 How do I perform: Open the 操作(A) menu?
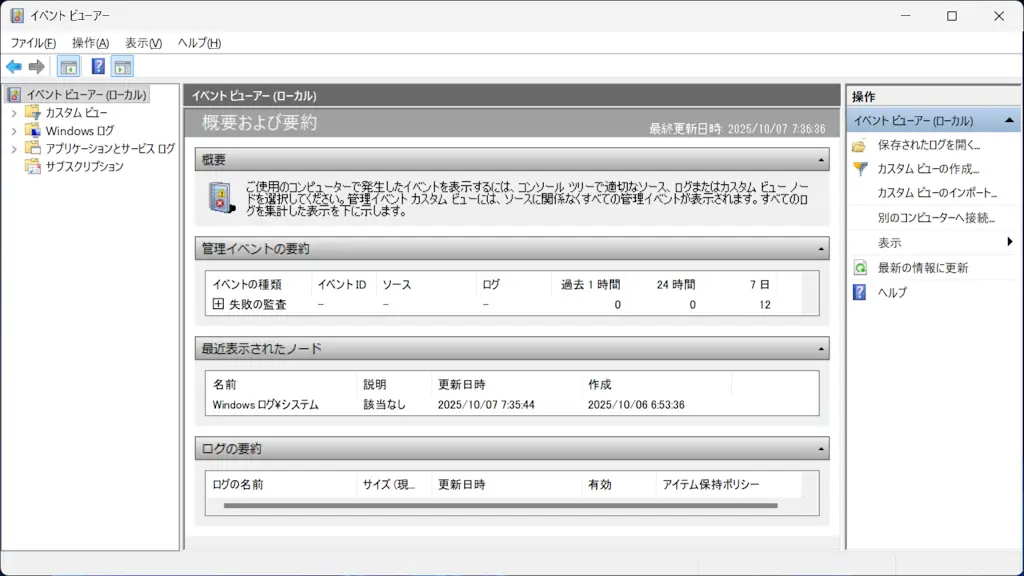[90, 43]
